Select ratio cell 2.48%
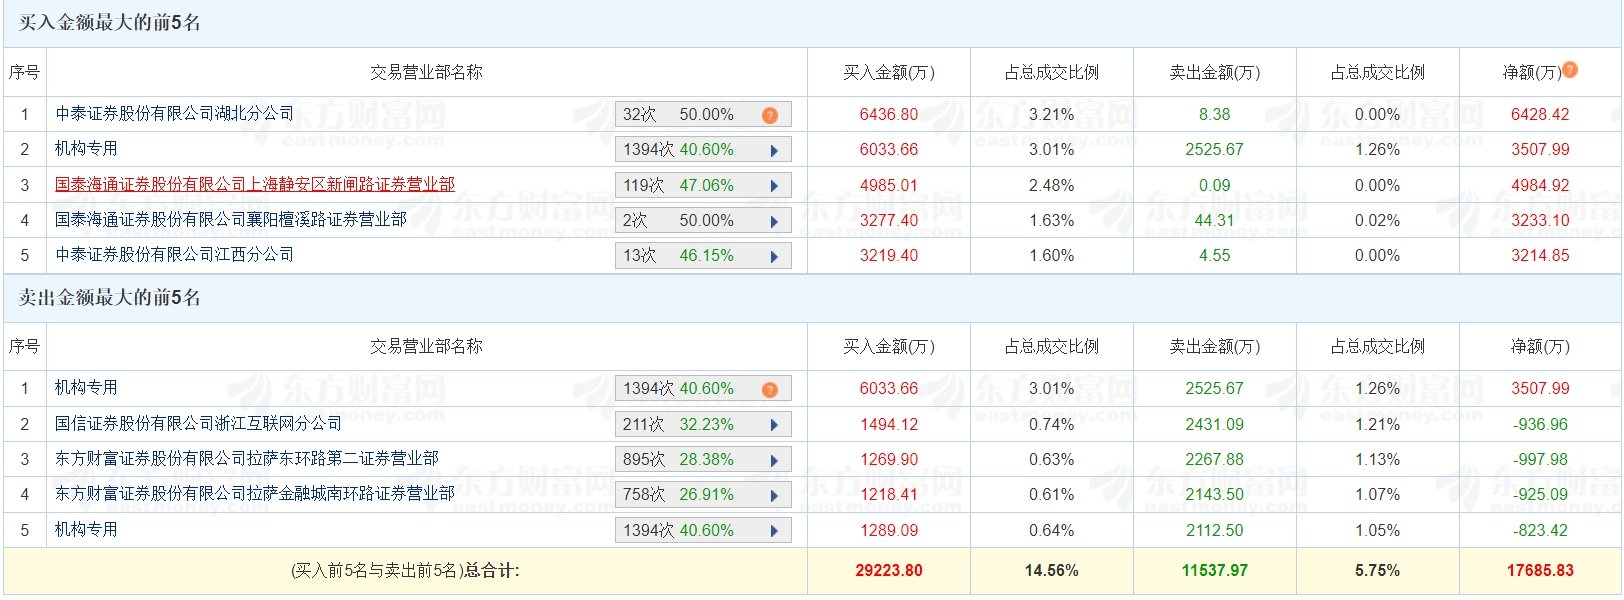Image resolution: width=1624 pixels, height=600 pixels. [x=1052, y=186]
